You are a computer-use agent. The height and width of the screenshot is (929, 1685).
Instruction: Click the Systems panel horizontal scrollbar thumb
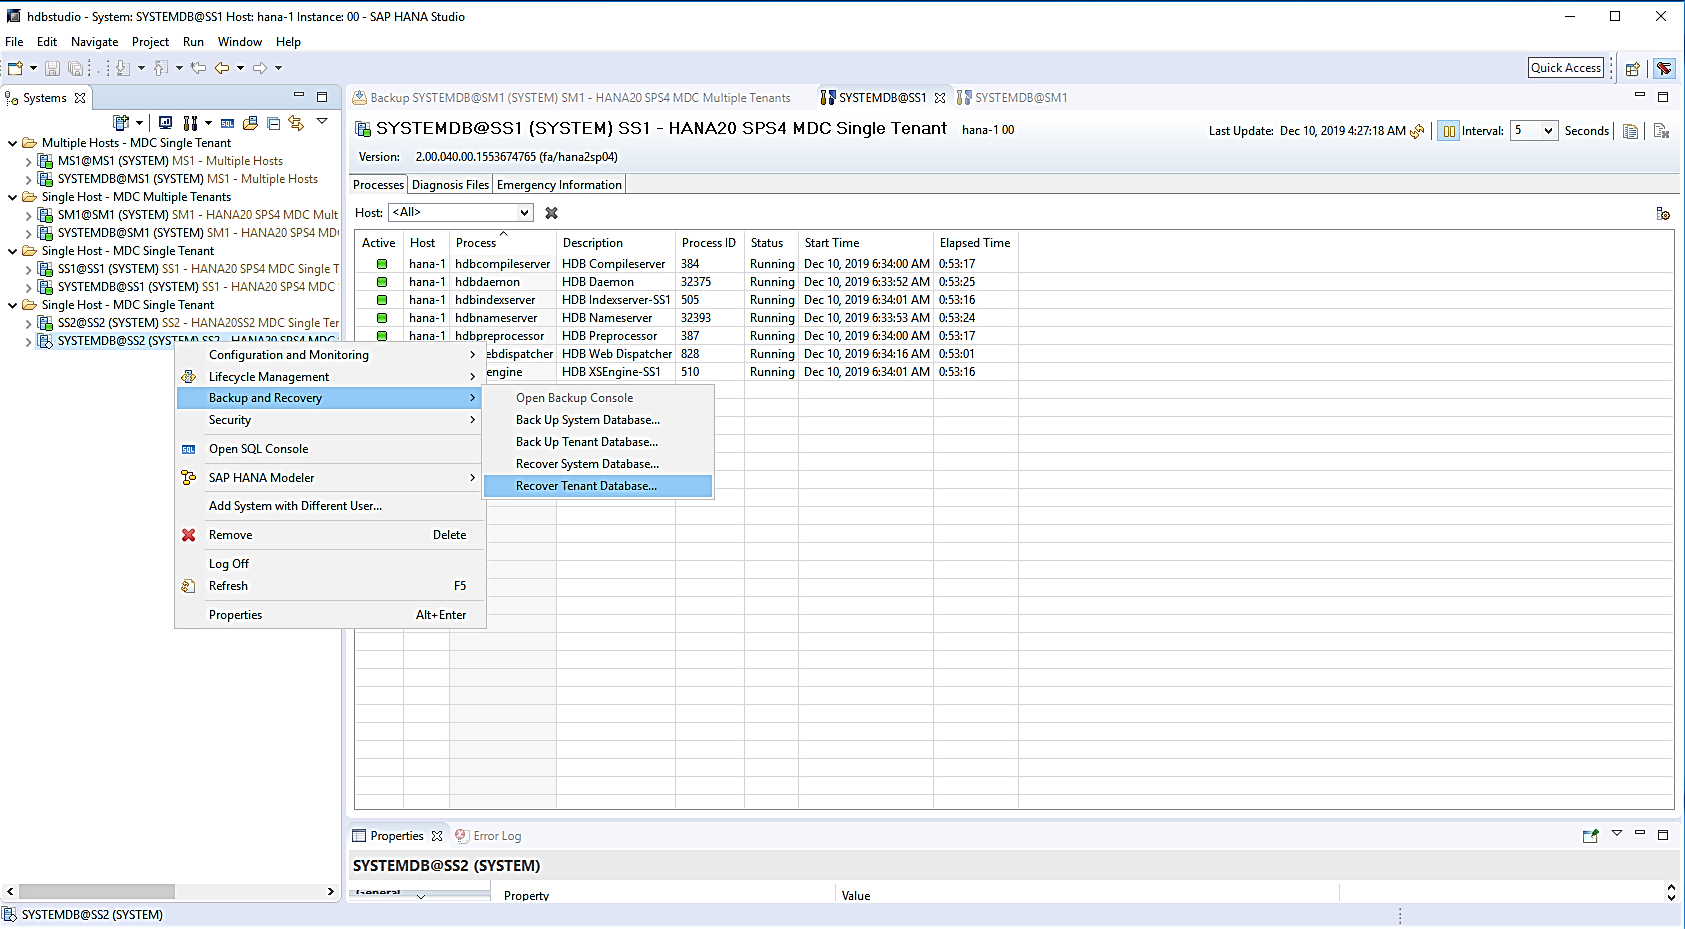tap(97, 891)
